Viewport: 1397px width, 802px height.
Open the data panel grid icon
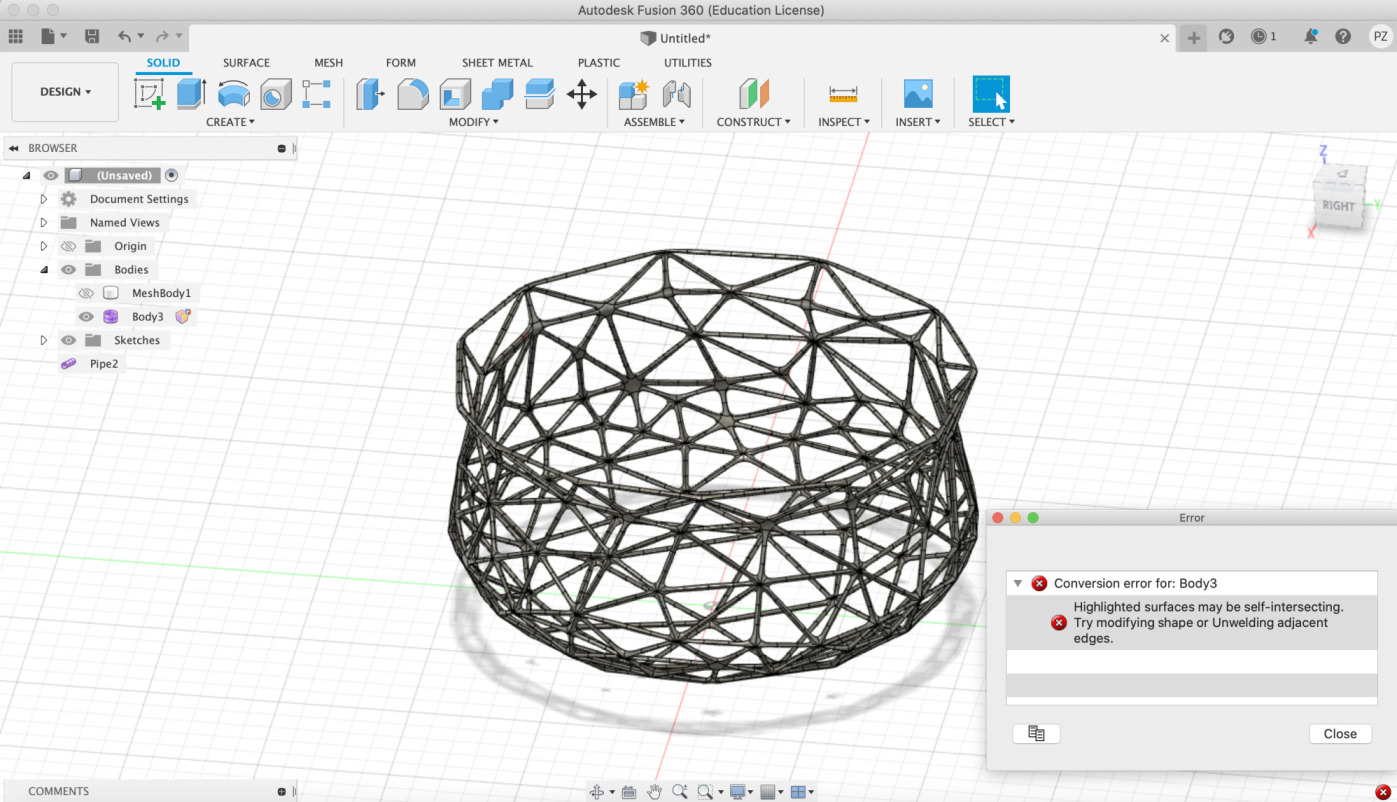tap(15, 37)
